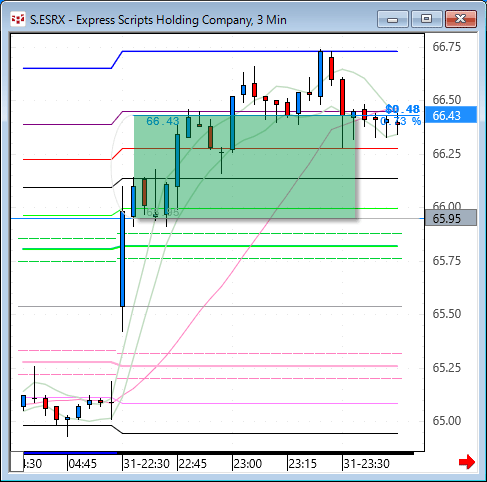This screenshot has height=482, width=487.
Task: Maximize the S.ESRX chart window
Action: (426, 19)
